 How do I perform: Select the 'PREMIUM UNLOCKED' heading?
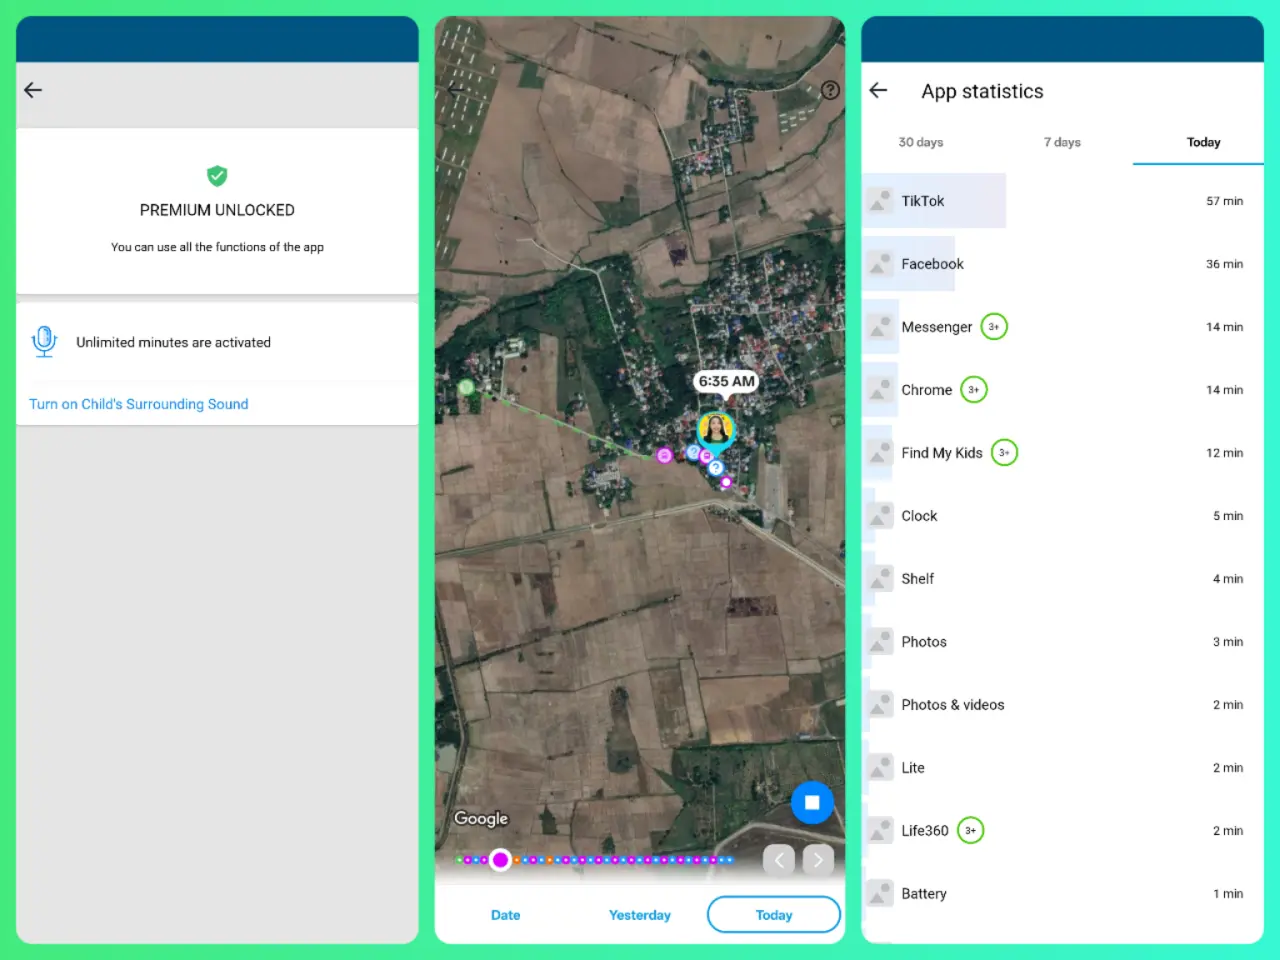point(217,210)
